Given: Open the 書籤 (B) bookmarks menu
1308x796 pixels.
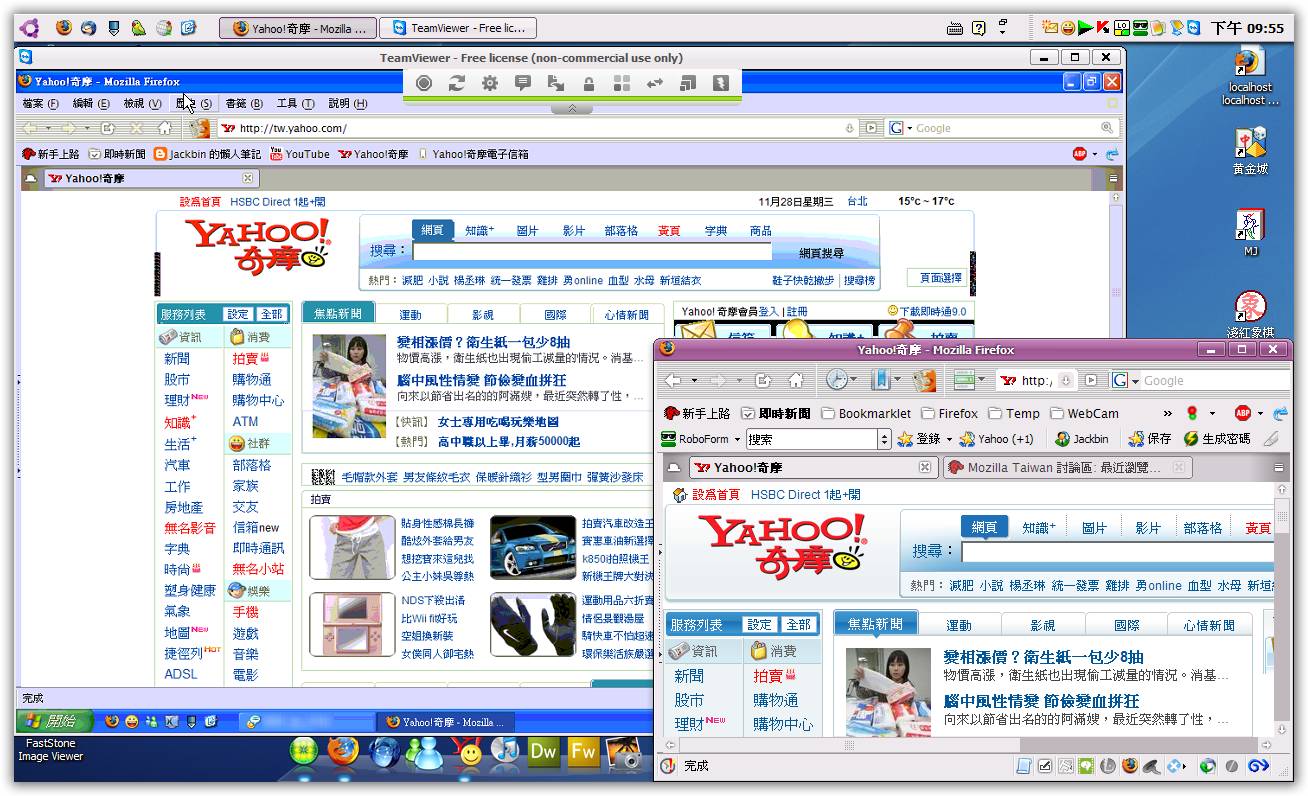Looking at the screenshot, I should 243,103.
